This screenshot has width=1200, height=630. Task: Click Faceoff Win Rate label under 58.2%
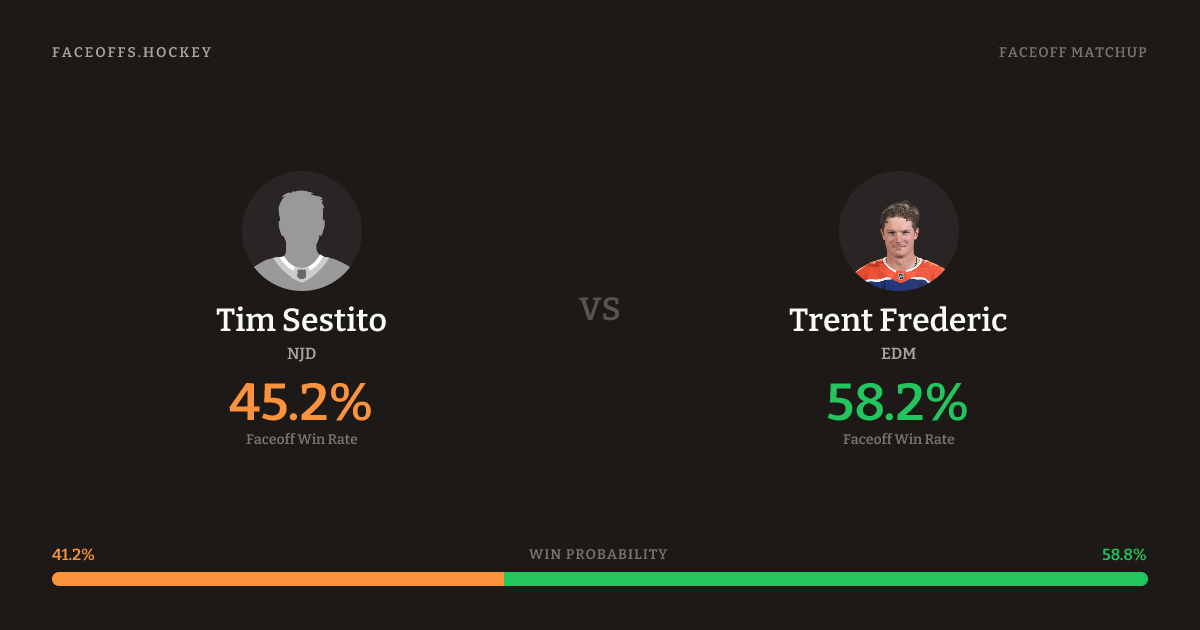tap(898, 439)
